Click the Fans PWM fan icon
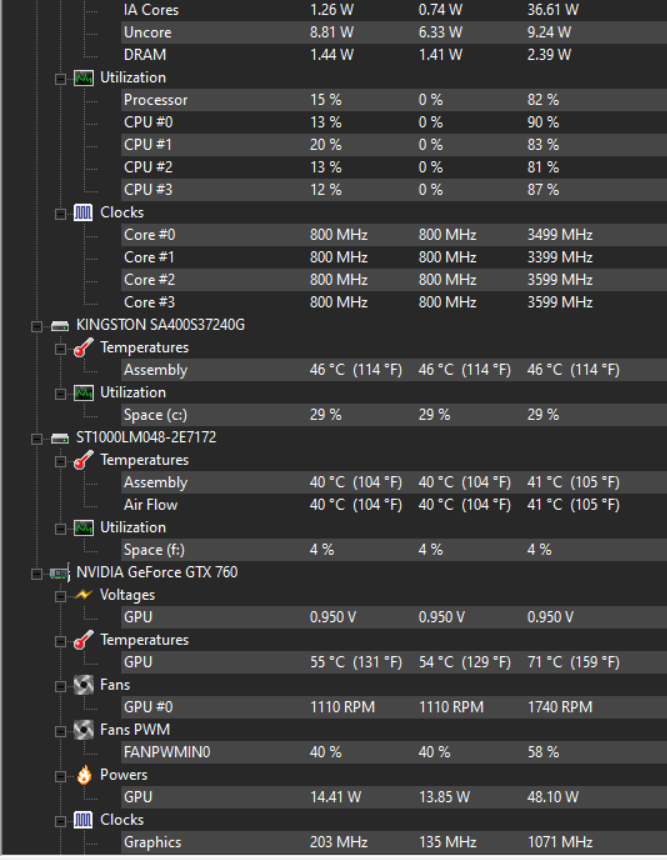The width and height of the screenshot is (667, 860). (83, 730)
